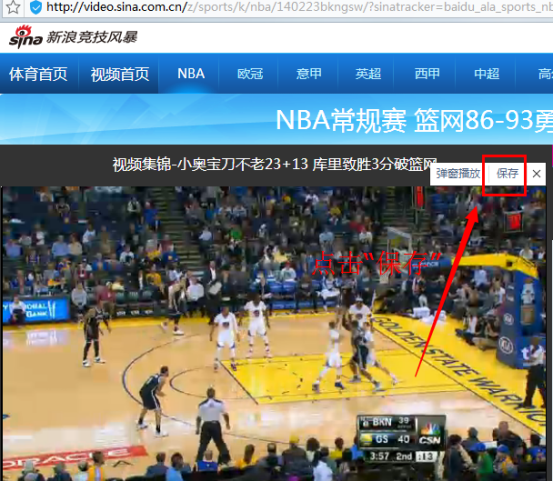Image resolution: width=554 pixels, height=482 pixels.
Task: Click the BKN GS scoreboard overlay
Action: click(401, 439)
